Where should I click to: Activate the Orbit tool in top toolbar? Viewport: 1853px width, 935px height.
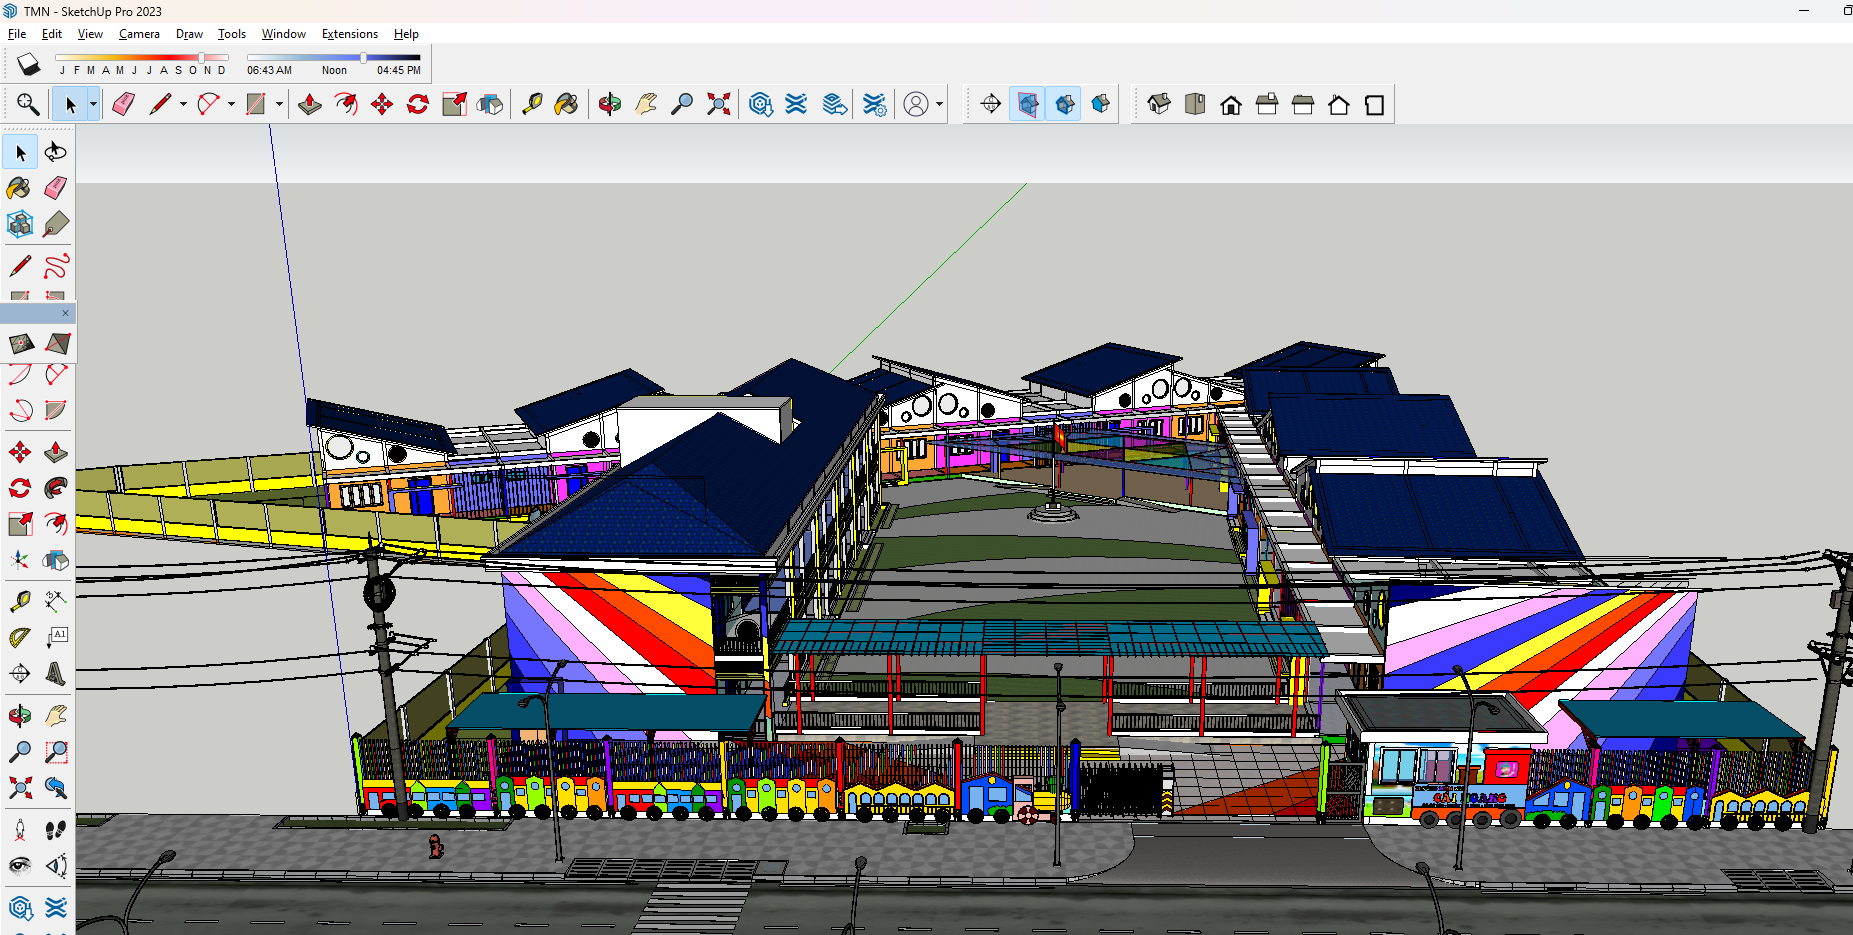click(x=609, y=104)
